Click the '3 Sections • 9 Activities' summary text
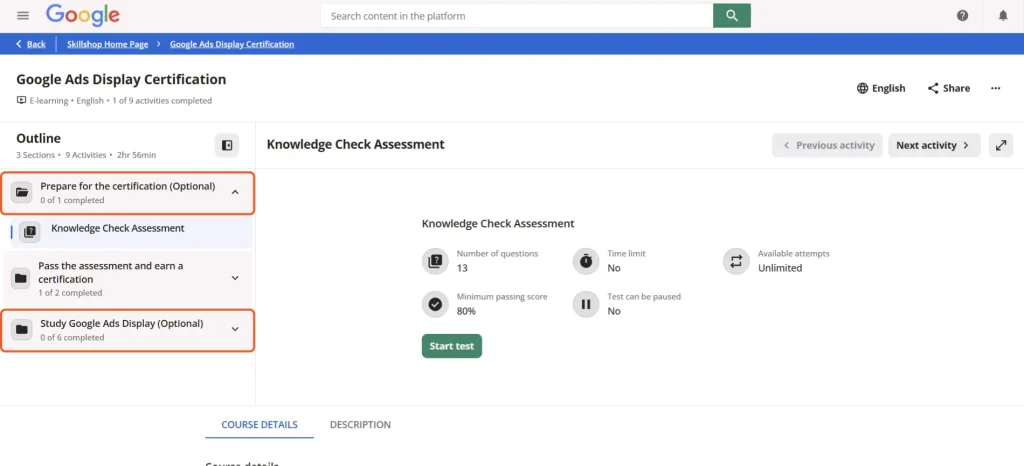The image size is (1024, 466). tap(63, 155)
